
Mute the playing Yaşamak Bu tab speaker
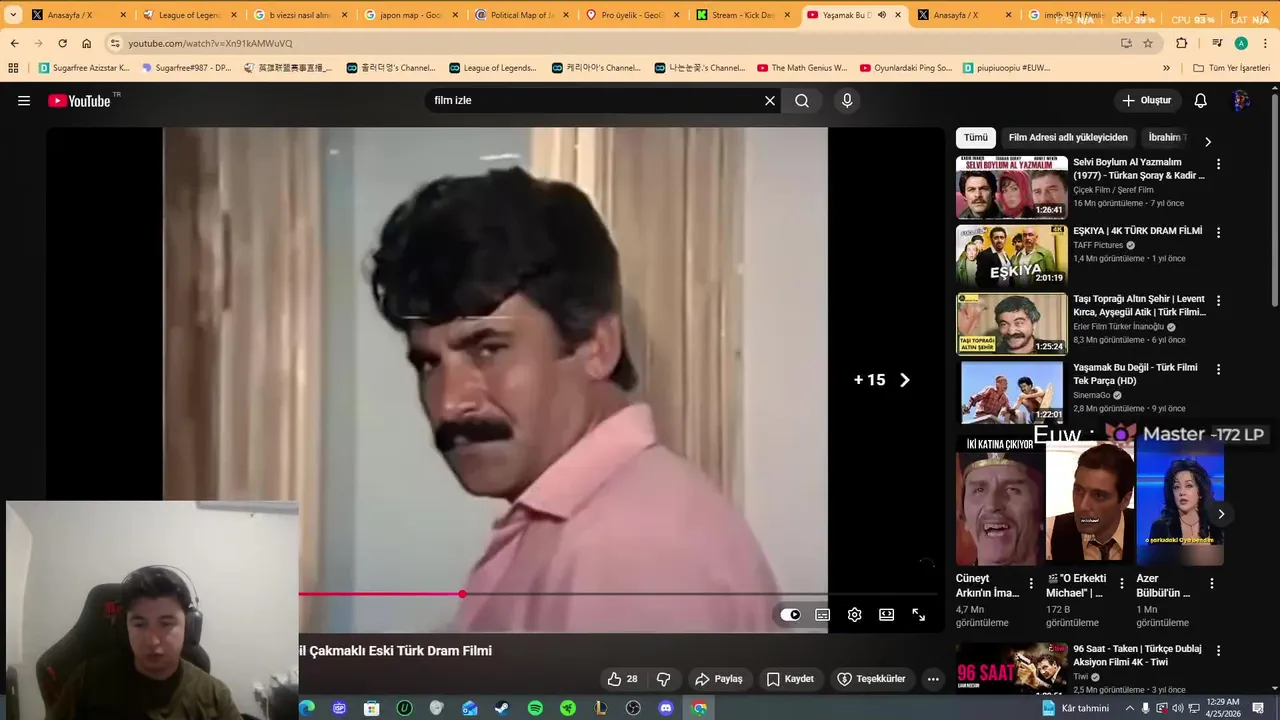pyautogui.click(x=881, y=15)
